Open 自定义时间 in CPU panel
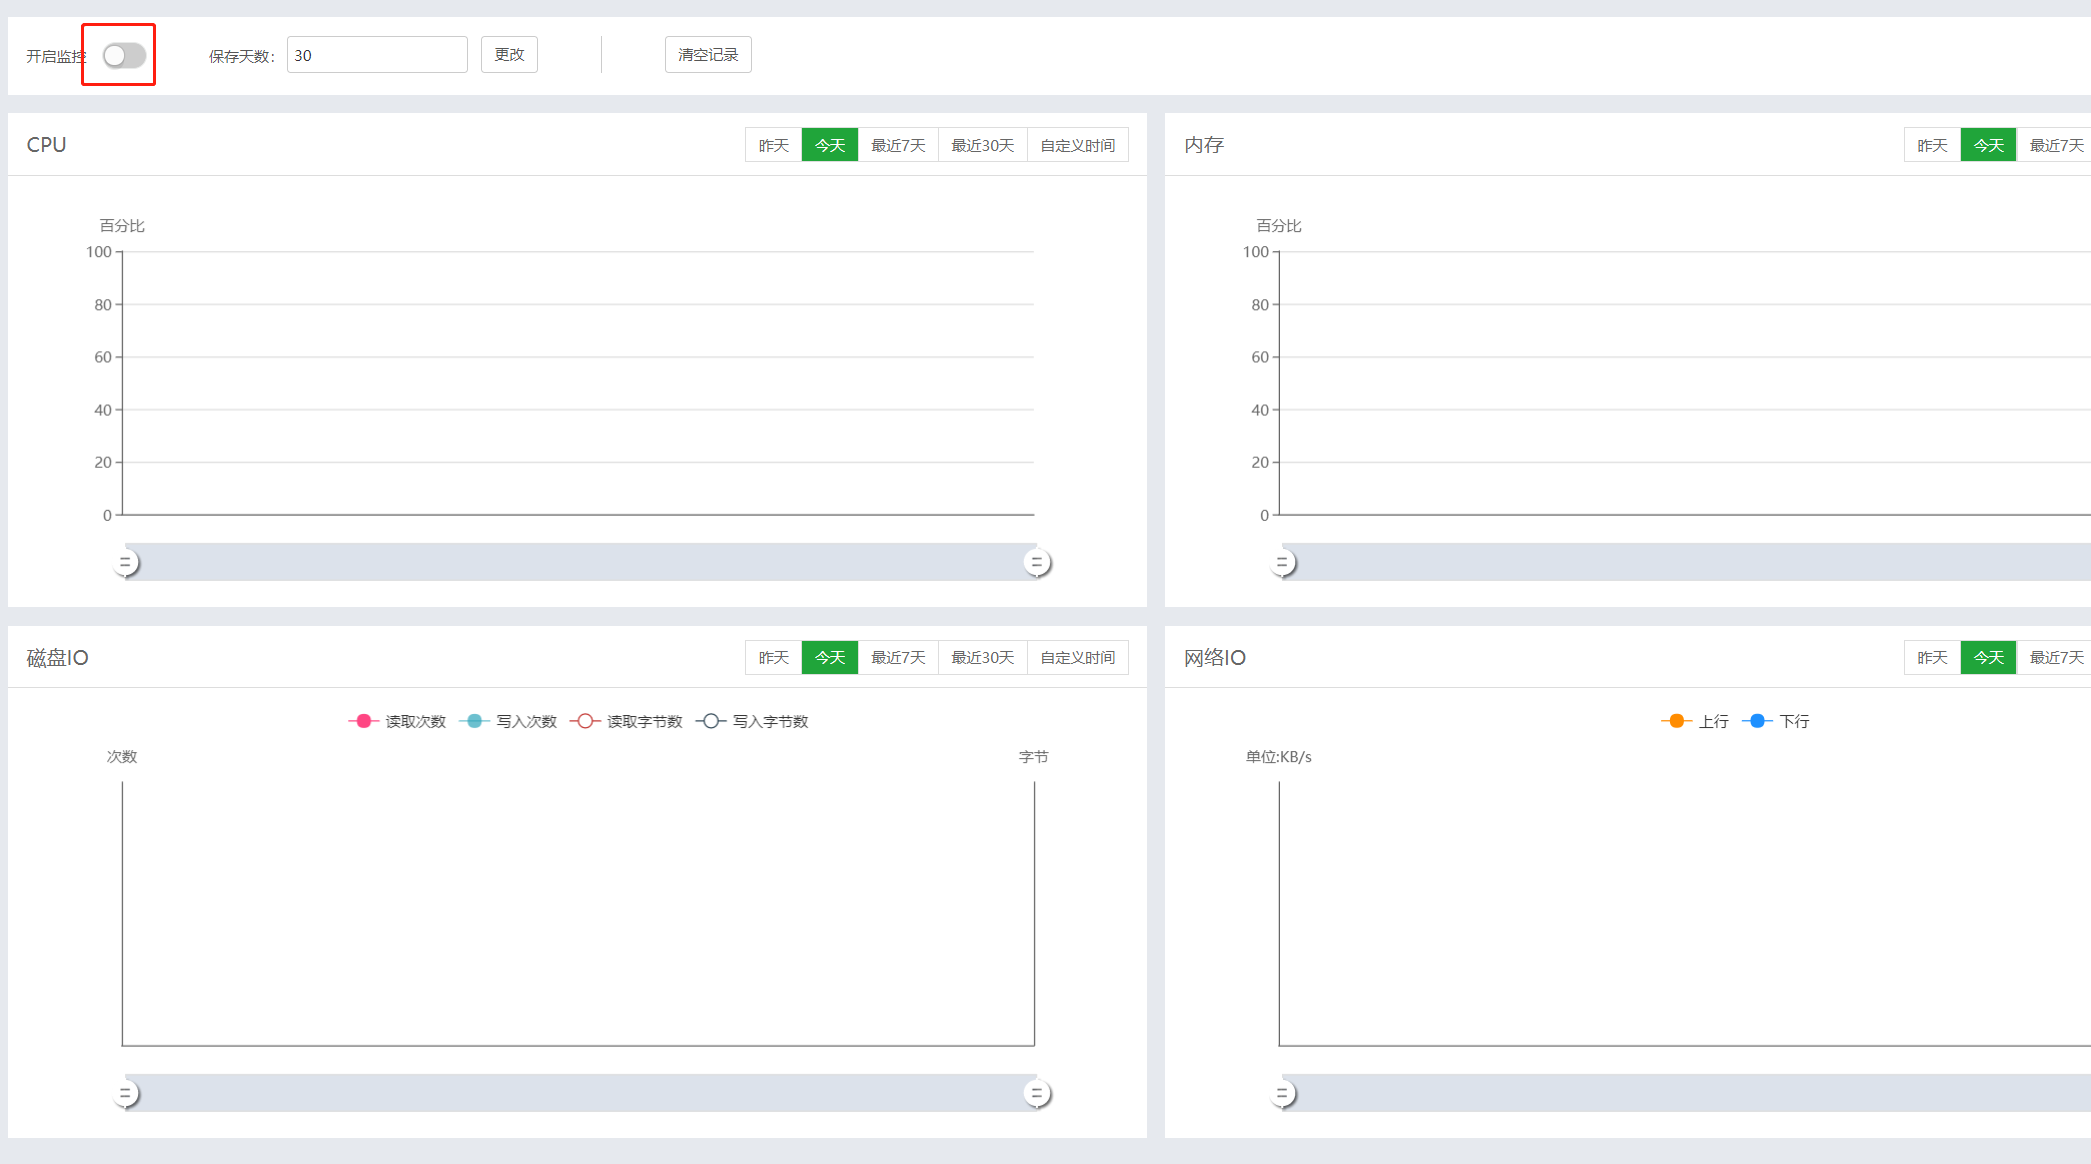 coord(1077,145)
